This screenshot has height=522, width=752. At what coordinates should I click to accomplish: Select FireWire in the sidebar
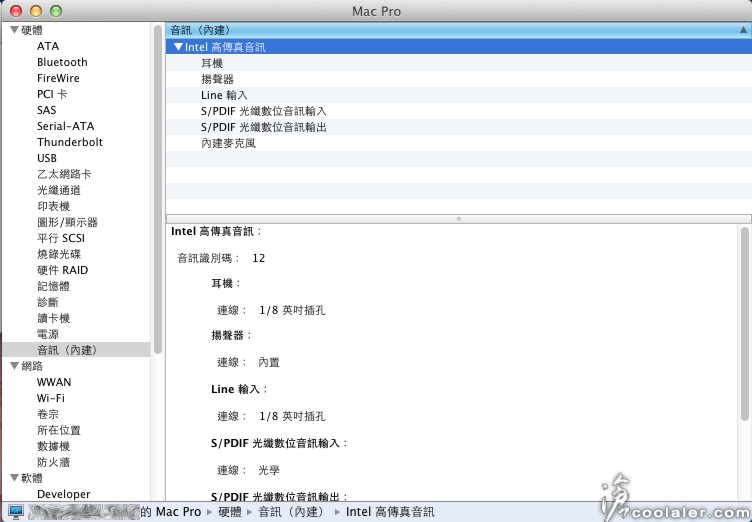pyautogui.click(x=58, y=78)
